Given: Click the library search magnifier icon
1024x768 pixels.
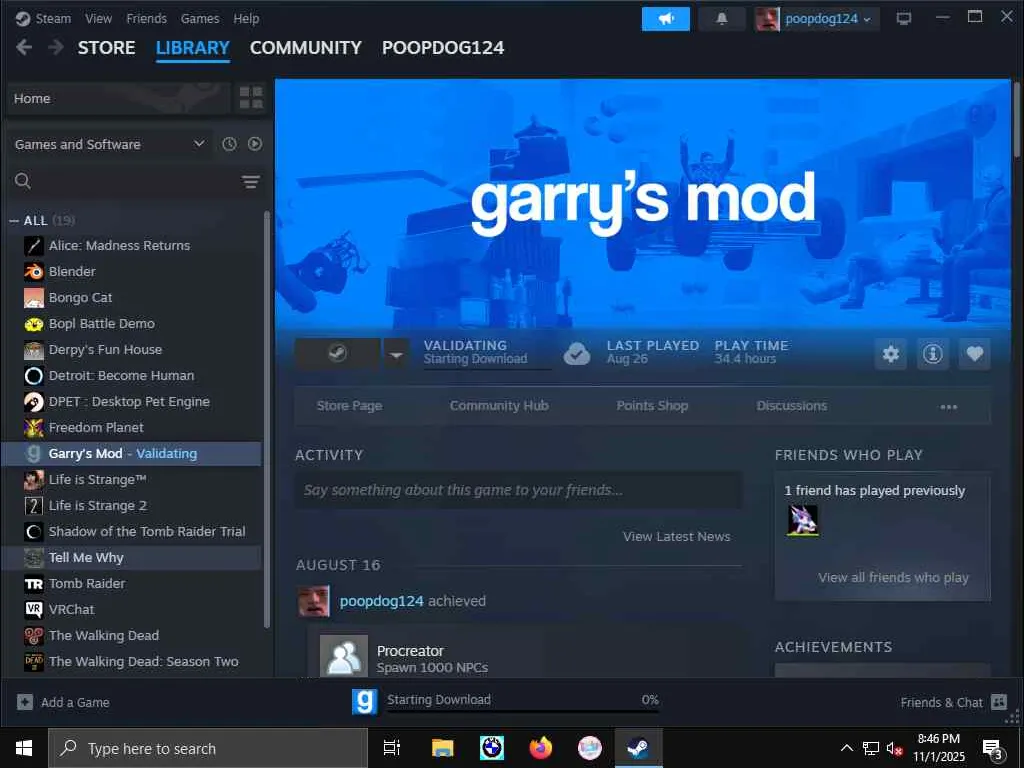Looking at the screenshot, I should 22,181.
